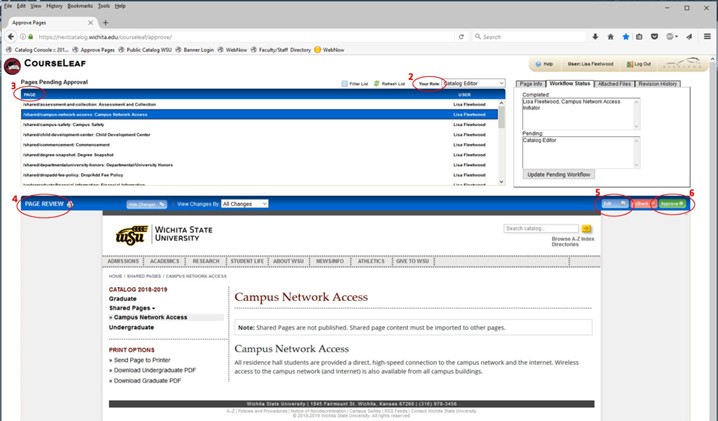Open the Banner Login bookmark
This screenshot has height=421, width=718.
tap(195, 50)
